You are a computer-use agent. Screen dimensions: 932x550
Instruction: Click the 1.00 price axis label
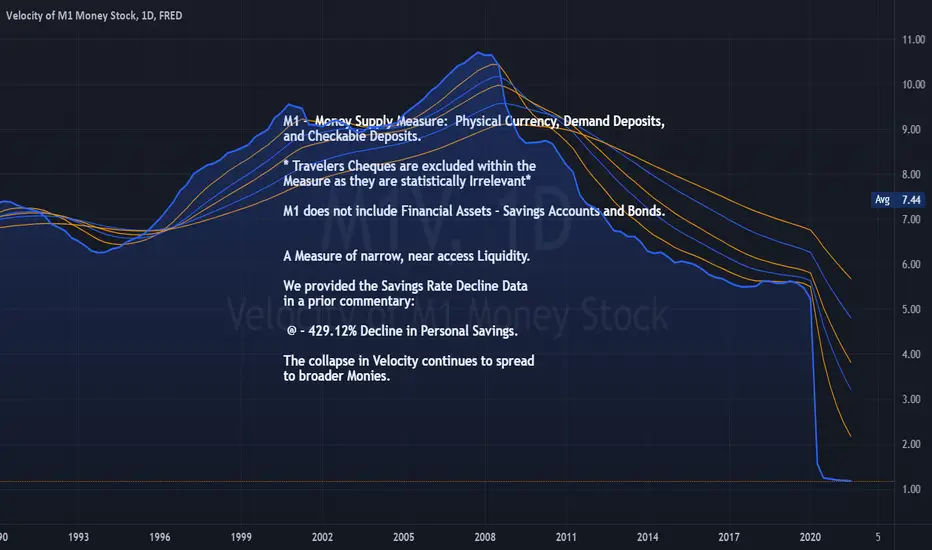(911, 489)
